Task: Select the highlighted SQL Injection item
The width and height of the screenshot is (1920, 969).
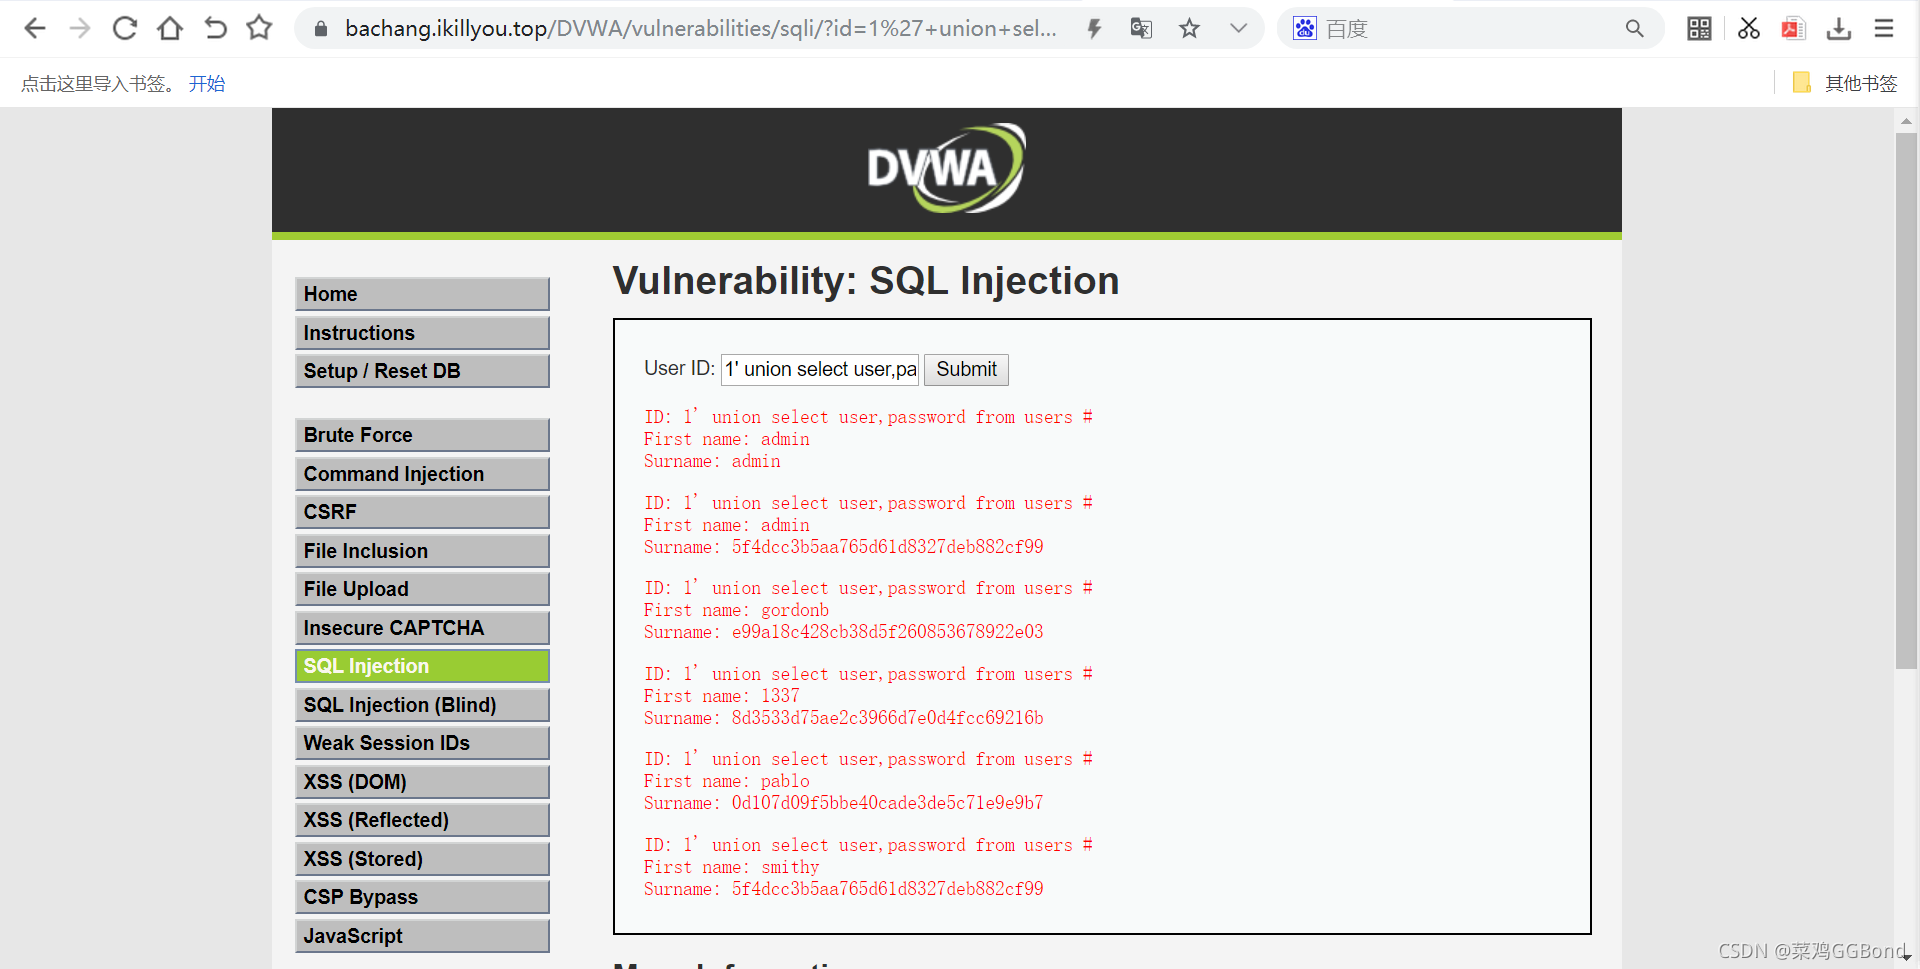Action: click(422, 666)
